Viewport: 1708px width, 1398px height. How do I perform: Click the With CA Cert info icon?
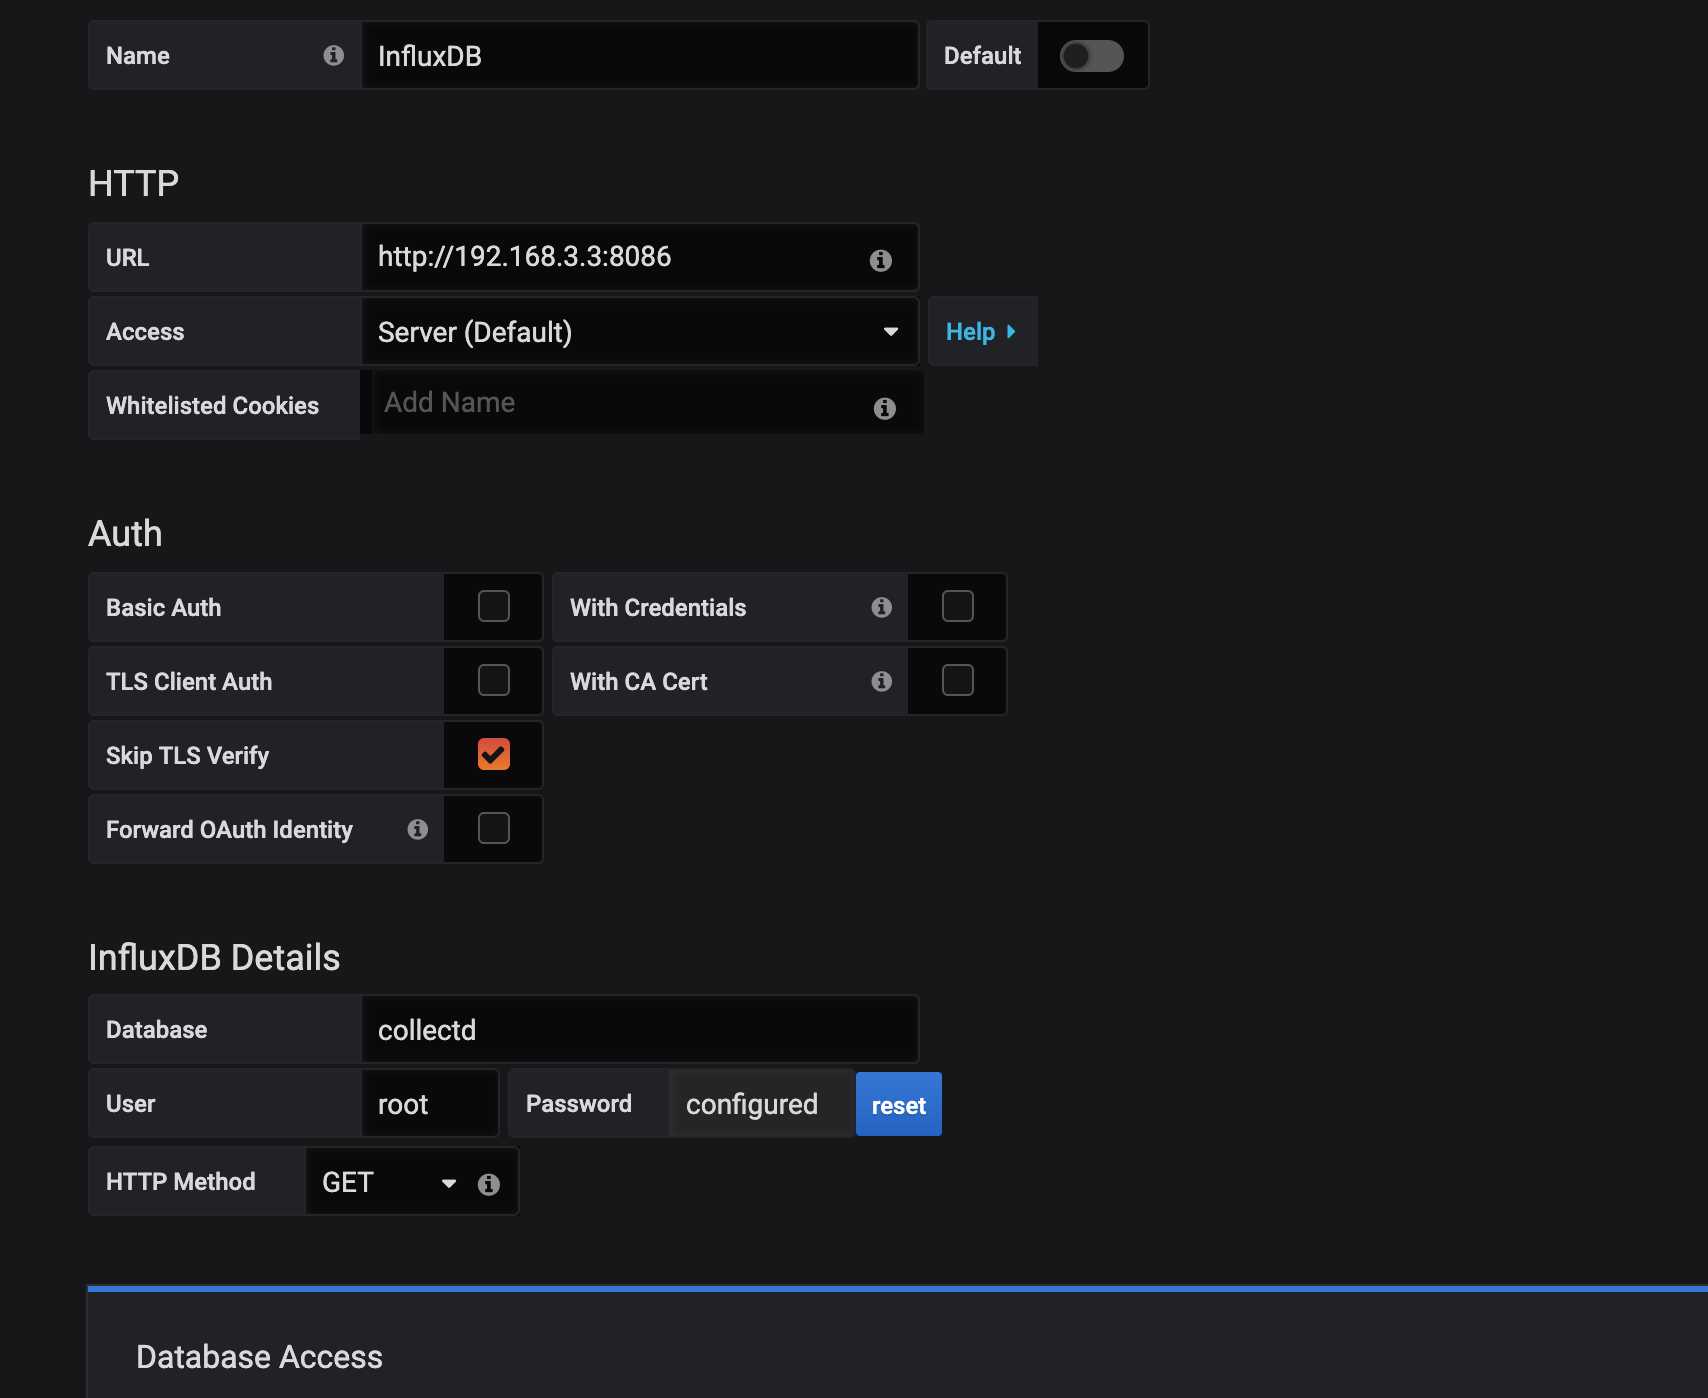(x=882, y=681)
